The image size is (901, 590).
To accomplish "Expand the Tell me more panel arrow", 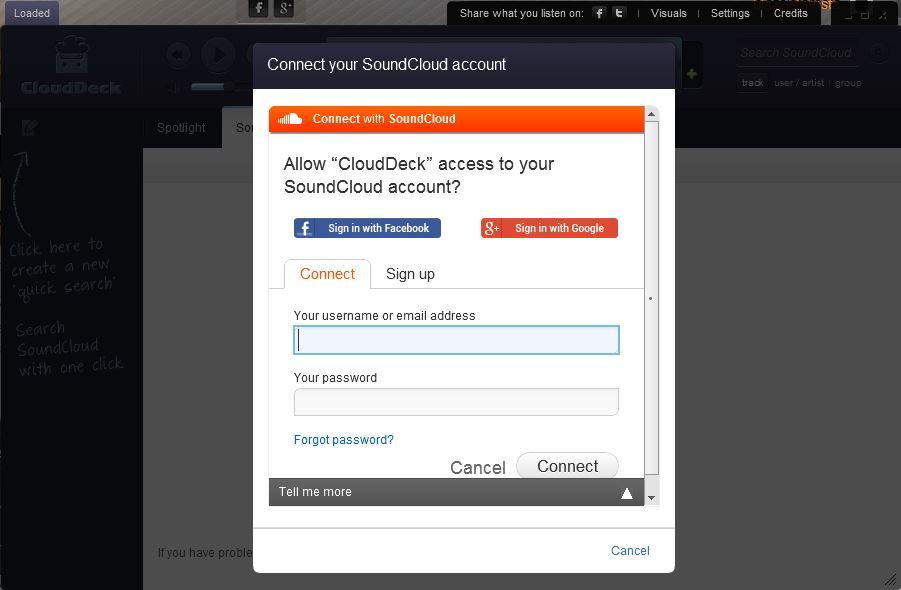I will pyautogui.click(x=627, y=493).
